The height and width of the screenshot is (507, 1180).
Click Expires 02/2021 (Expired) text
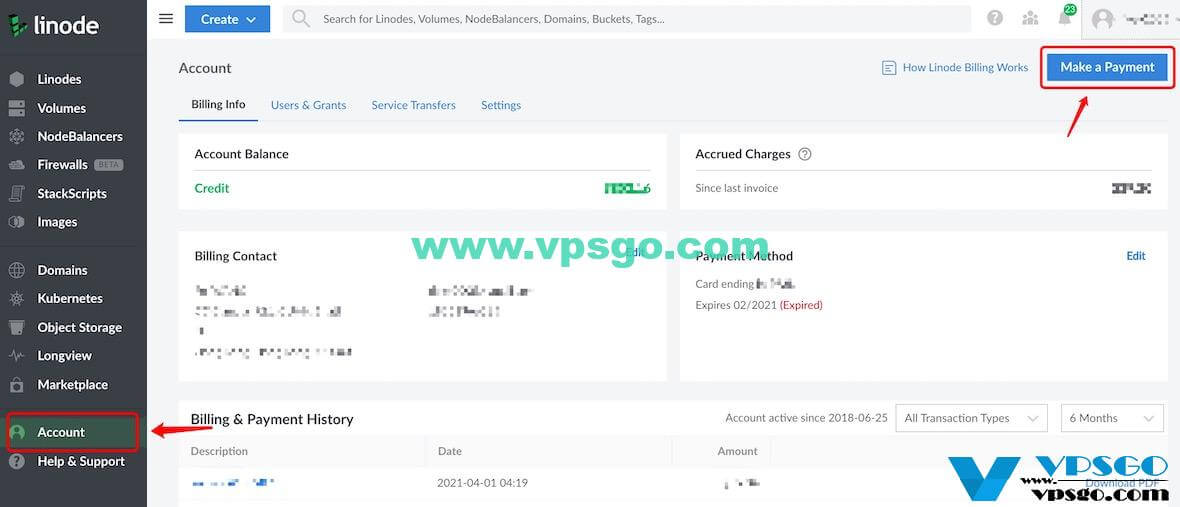click(x=759, y=305)
